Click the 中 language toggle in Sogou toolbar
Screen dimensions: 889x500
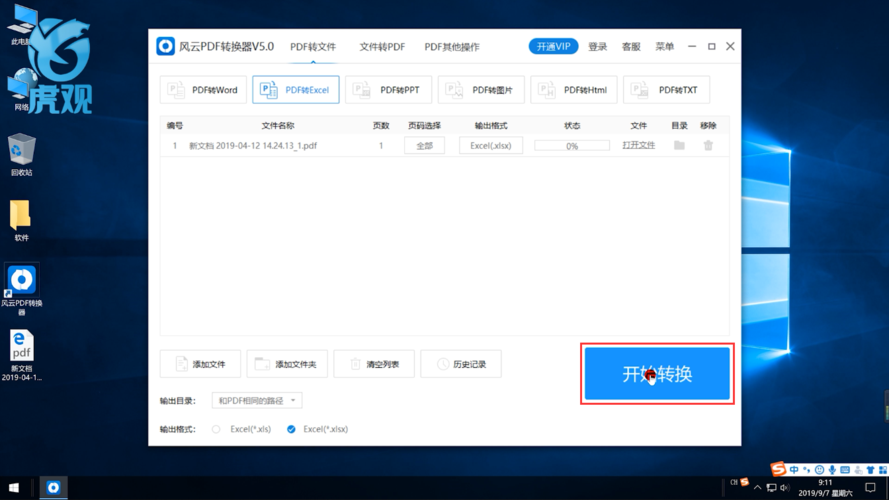pyautogui.click(x=794, y=470)
